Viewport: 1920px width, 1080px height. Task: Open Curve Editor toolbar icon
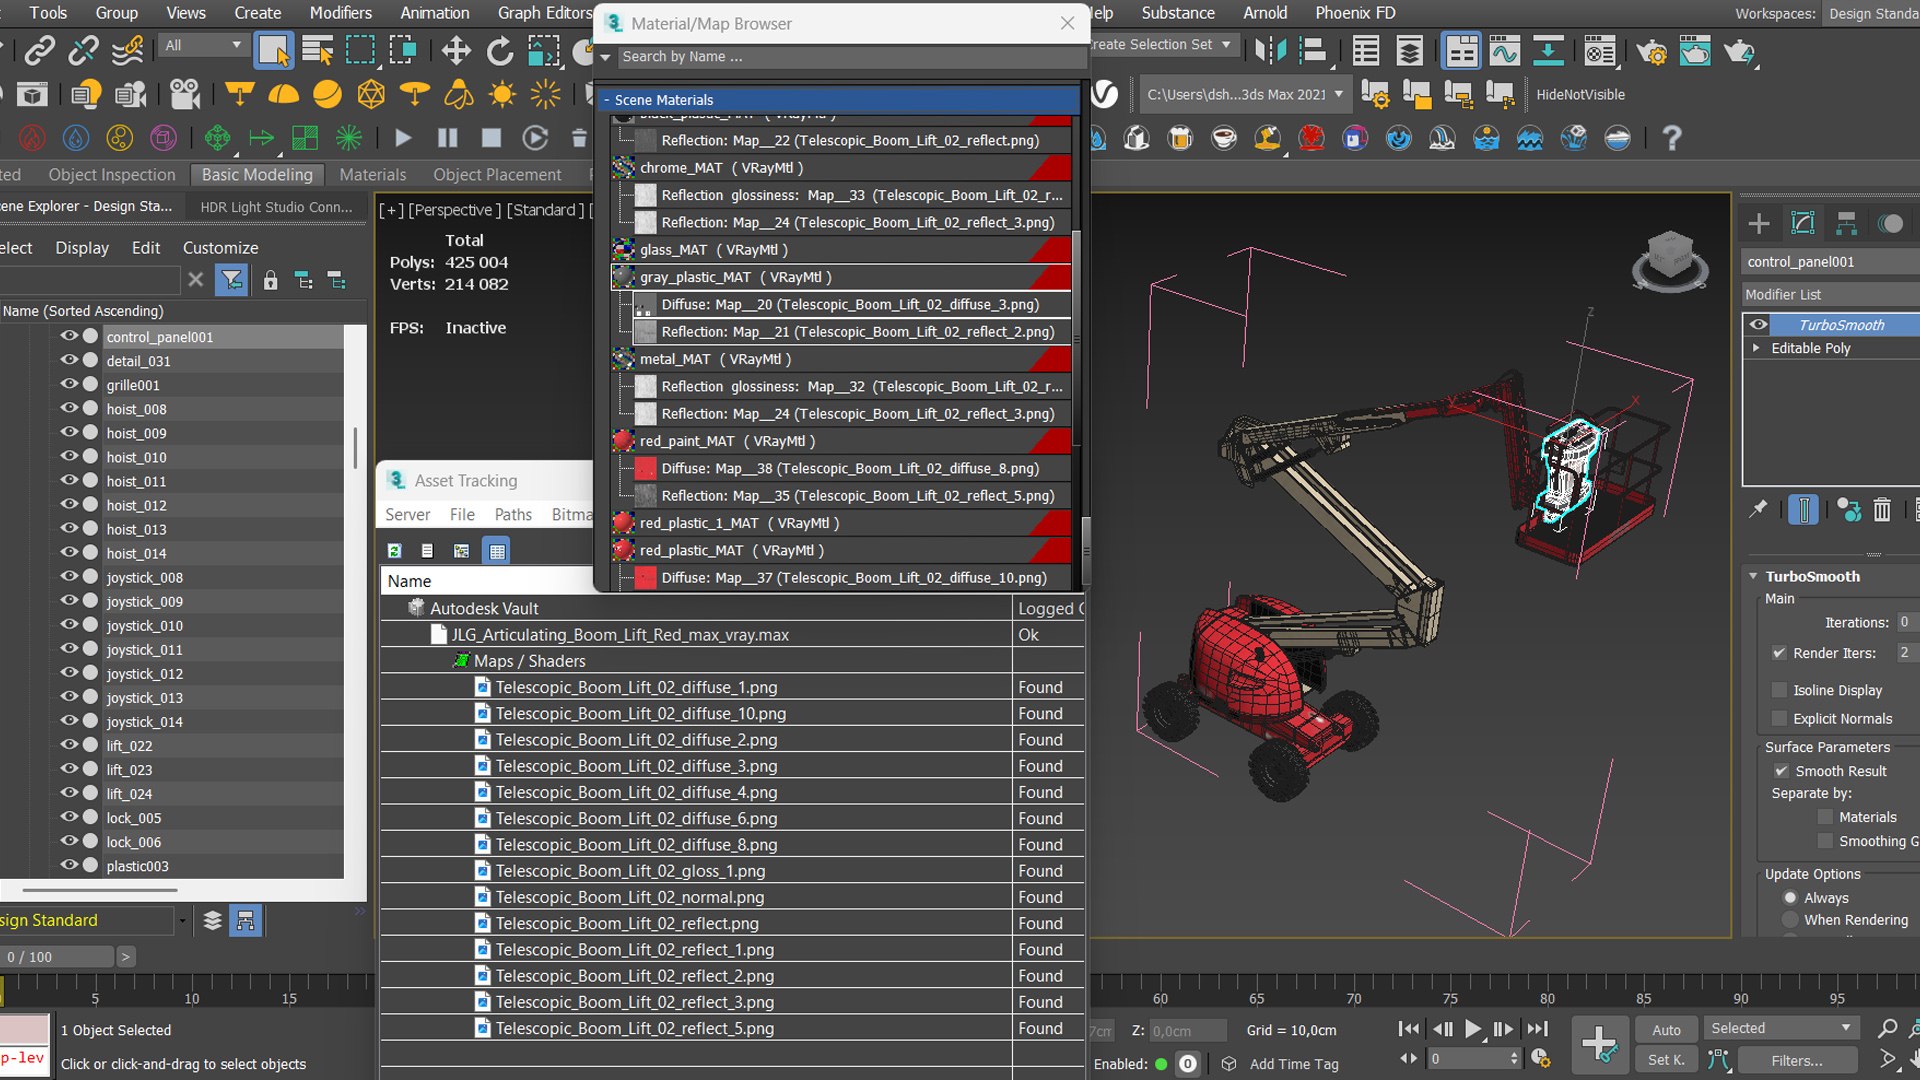pos(1504,50)
